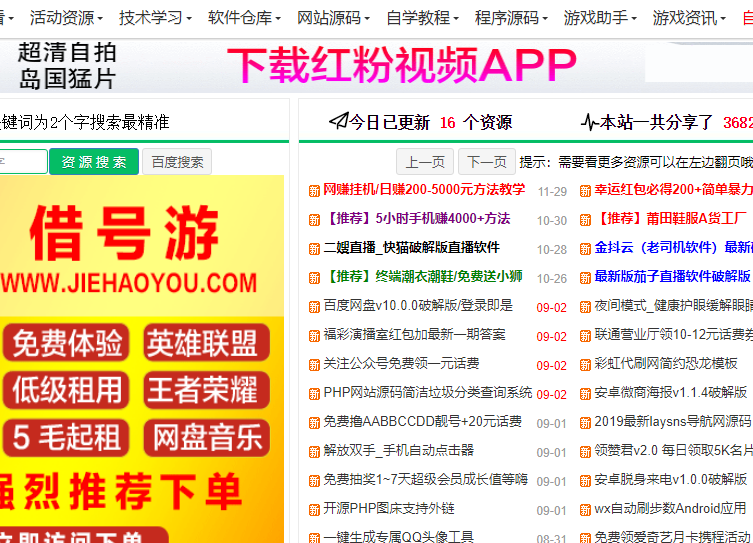
Task: Click the 新 icon before 解放双手_手机自动点击器
Action: point(314,452)
